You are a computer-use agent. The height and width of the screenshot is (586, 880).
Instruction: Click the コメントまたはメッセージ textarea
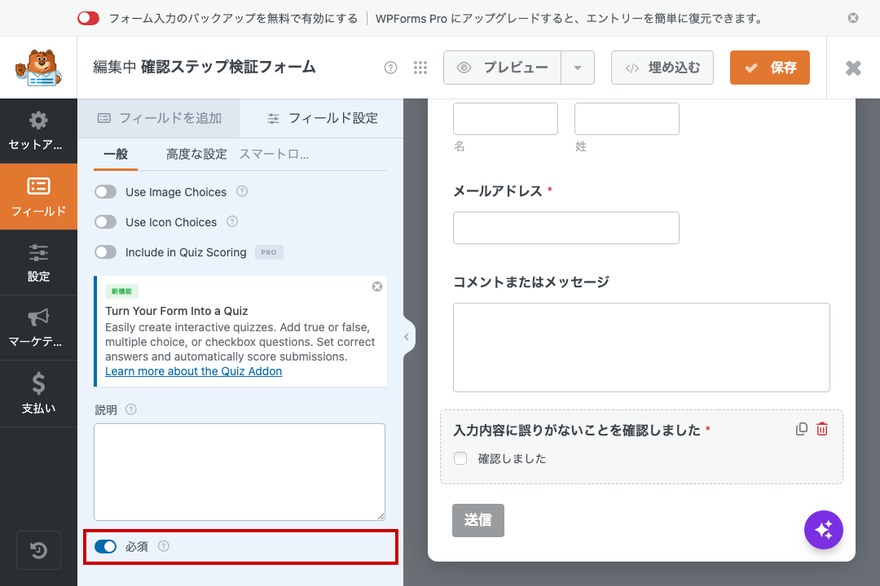click(641, 347)
